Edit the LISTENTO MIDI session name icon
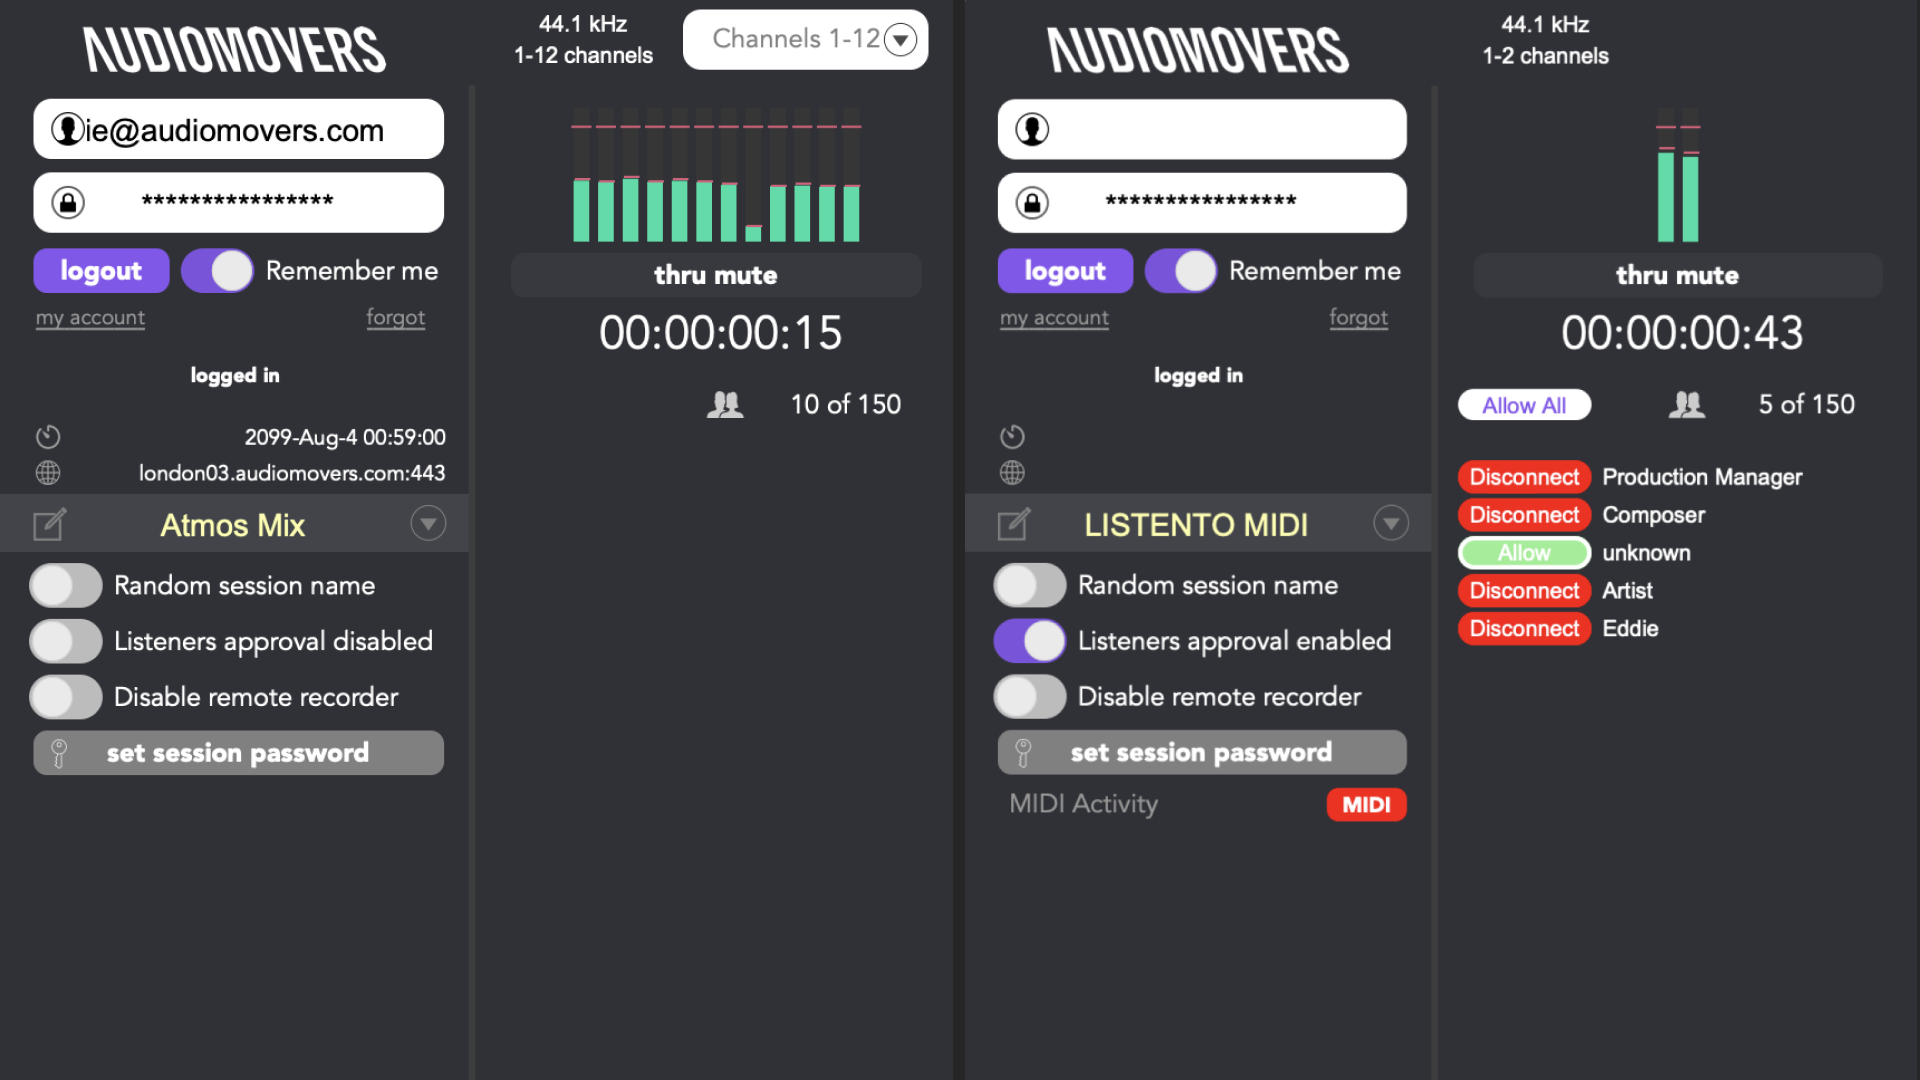This screenshot has width=1920, height=1080. coord(1013,524)
